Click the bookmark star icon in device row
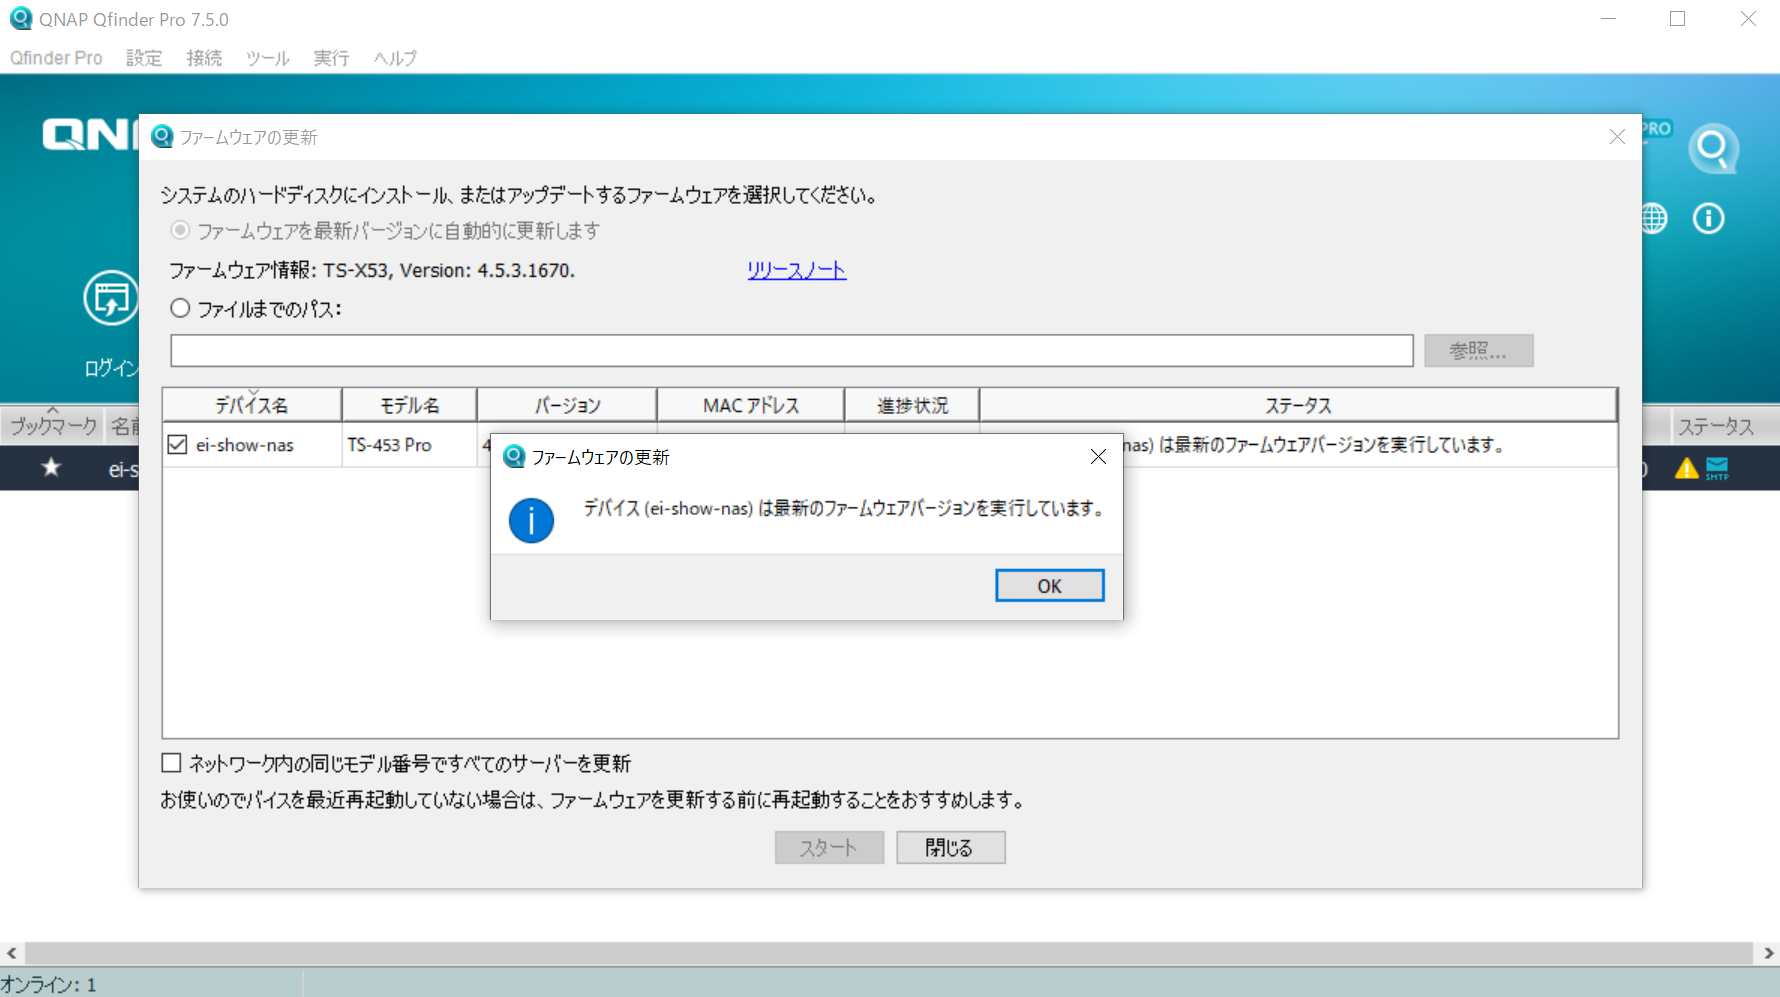This screenshot has width=1780, height=997. 51,468
